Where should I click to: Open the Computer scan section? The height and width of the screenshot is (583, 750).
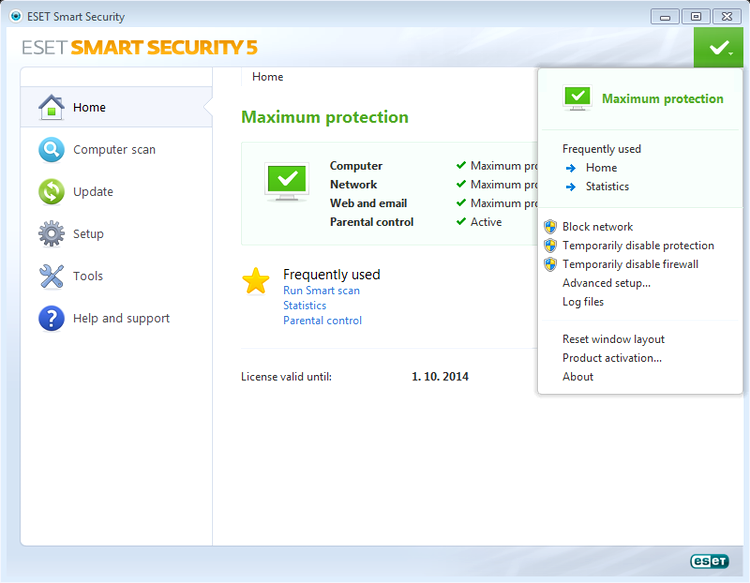116,150
